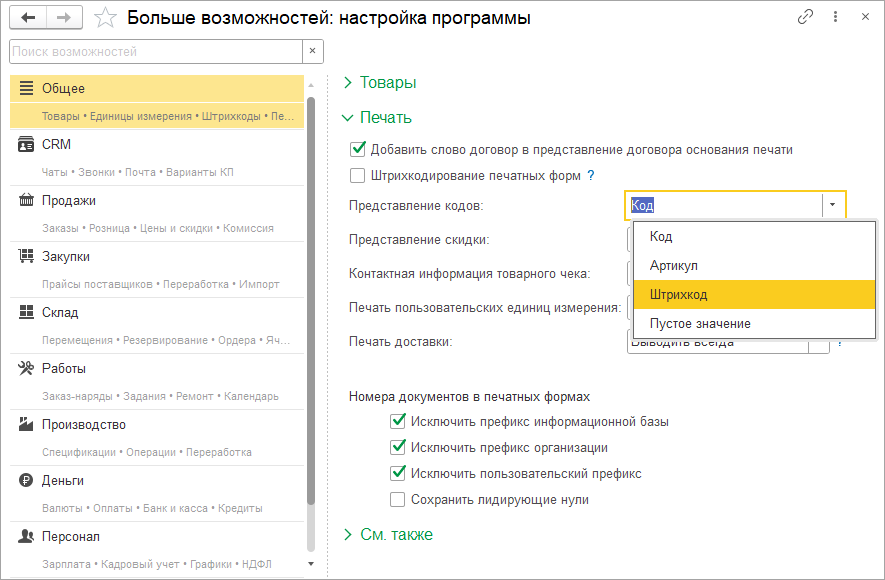Add page to favorites with star icon
885x580 pixels.
click(x=105, y=18)
